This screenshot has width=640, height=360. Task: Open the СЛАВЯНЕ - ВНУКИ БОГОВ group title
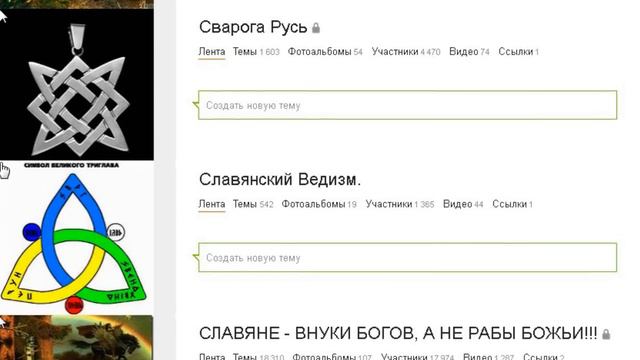[x=398, y=333]
